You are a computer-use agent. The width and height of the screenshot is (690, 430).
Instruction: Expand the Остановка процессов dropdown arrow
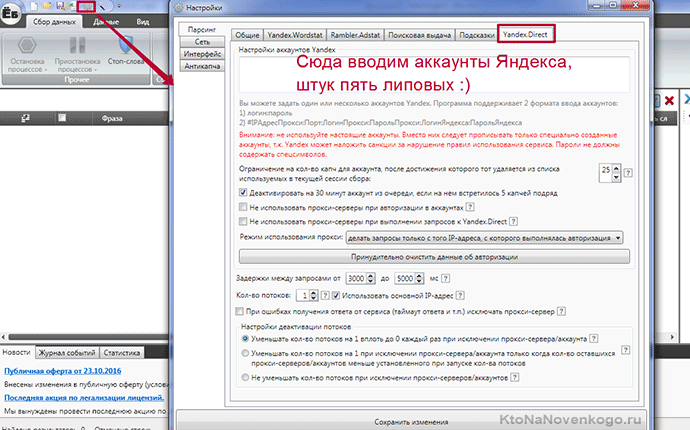[x=46, y=70]
